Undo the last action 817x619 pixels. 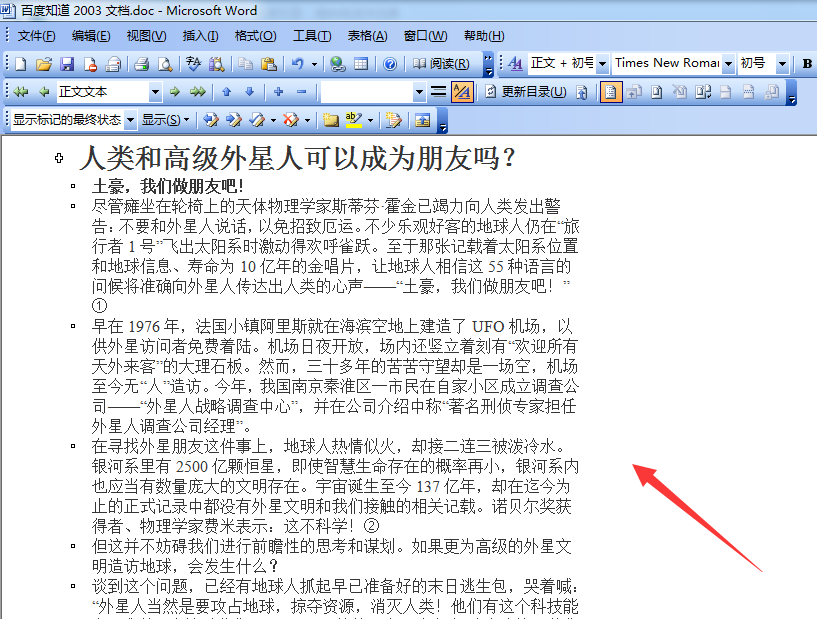coord(298,64)
